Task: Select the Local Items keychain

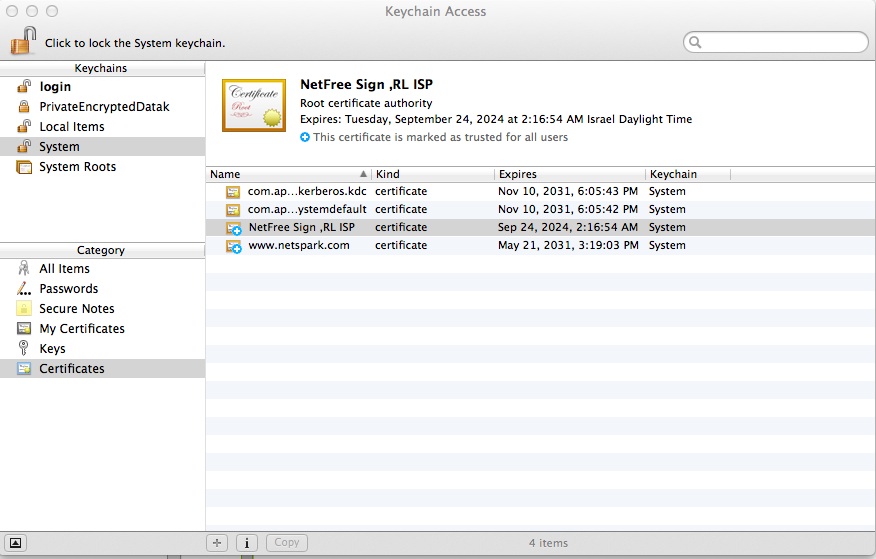Action: (102, 127)
